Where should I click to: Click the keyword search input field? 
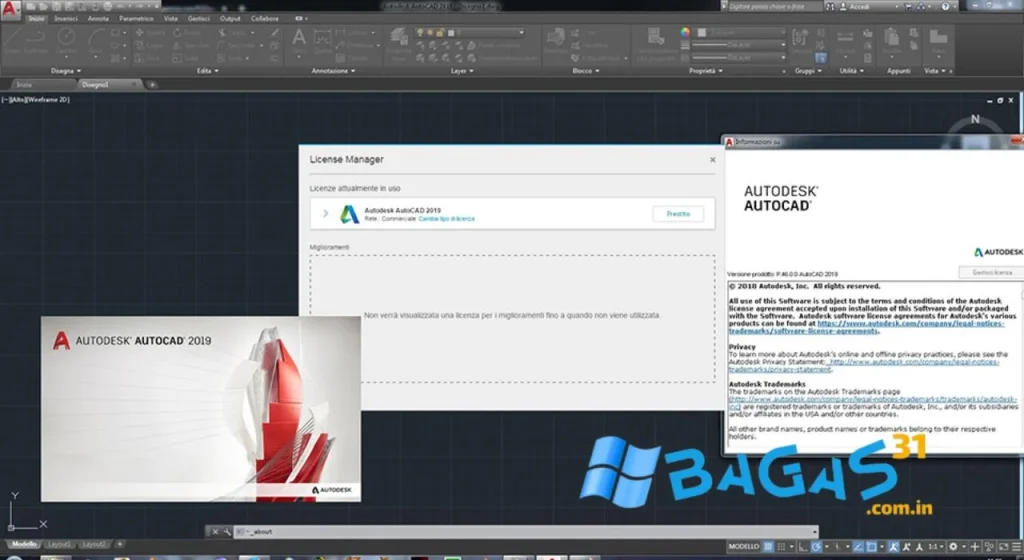[x=775, y=7]
